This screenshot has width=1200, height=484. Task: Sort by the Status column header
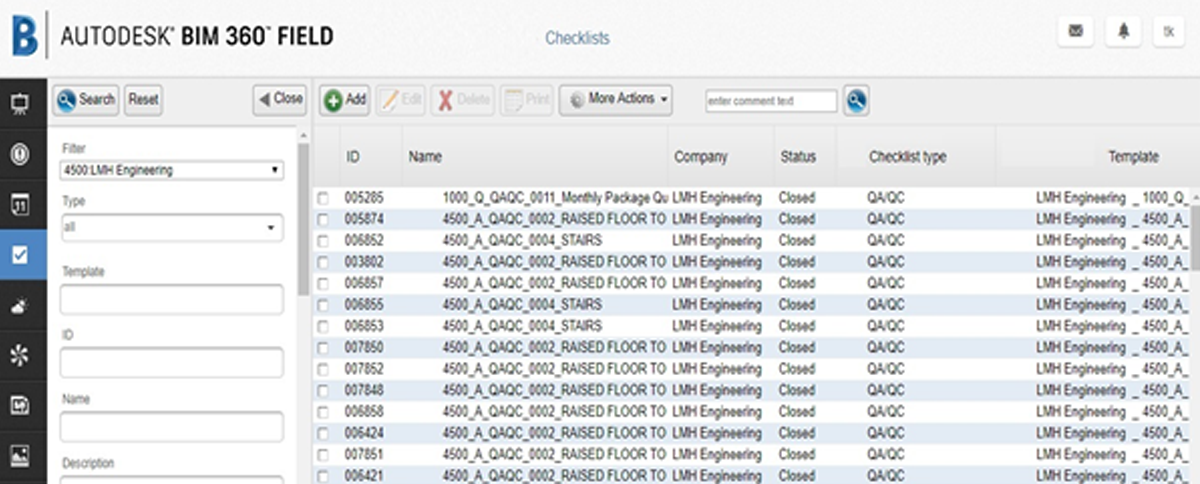(798, 157)
